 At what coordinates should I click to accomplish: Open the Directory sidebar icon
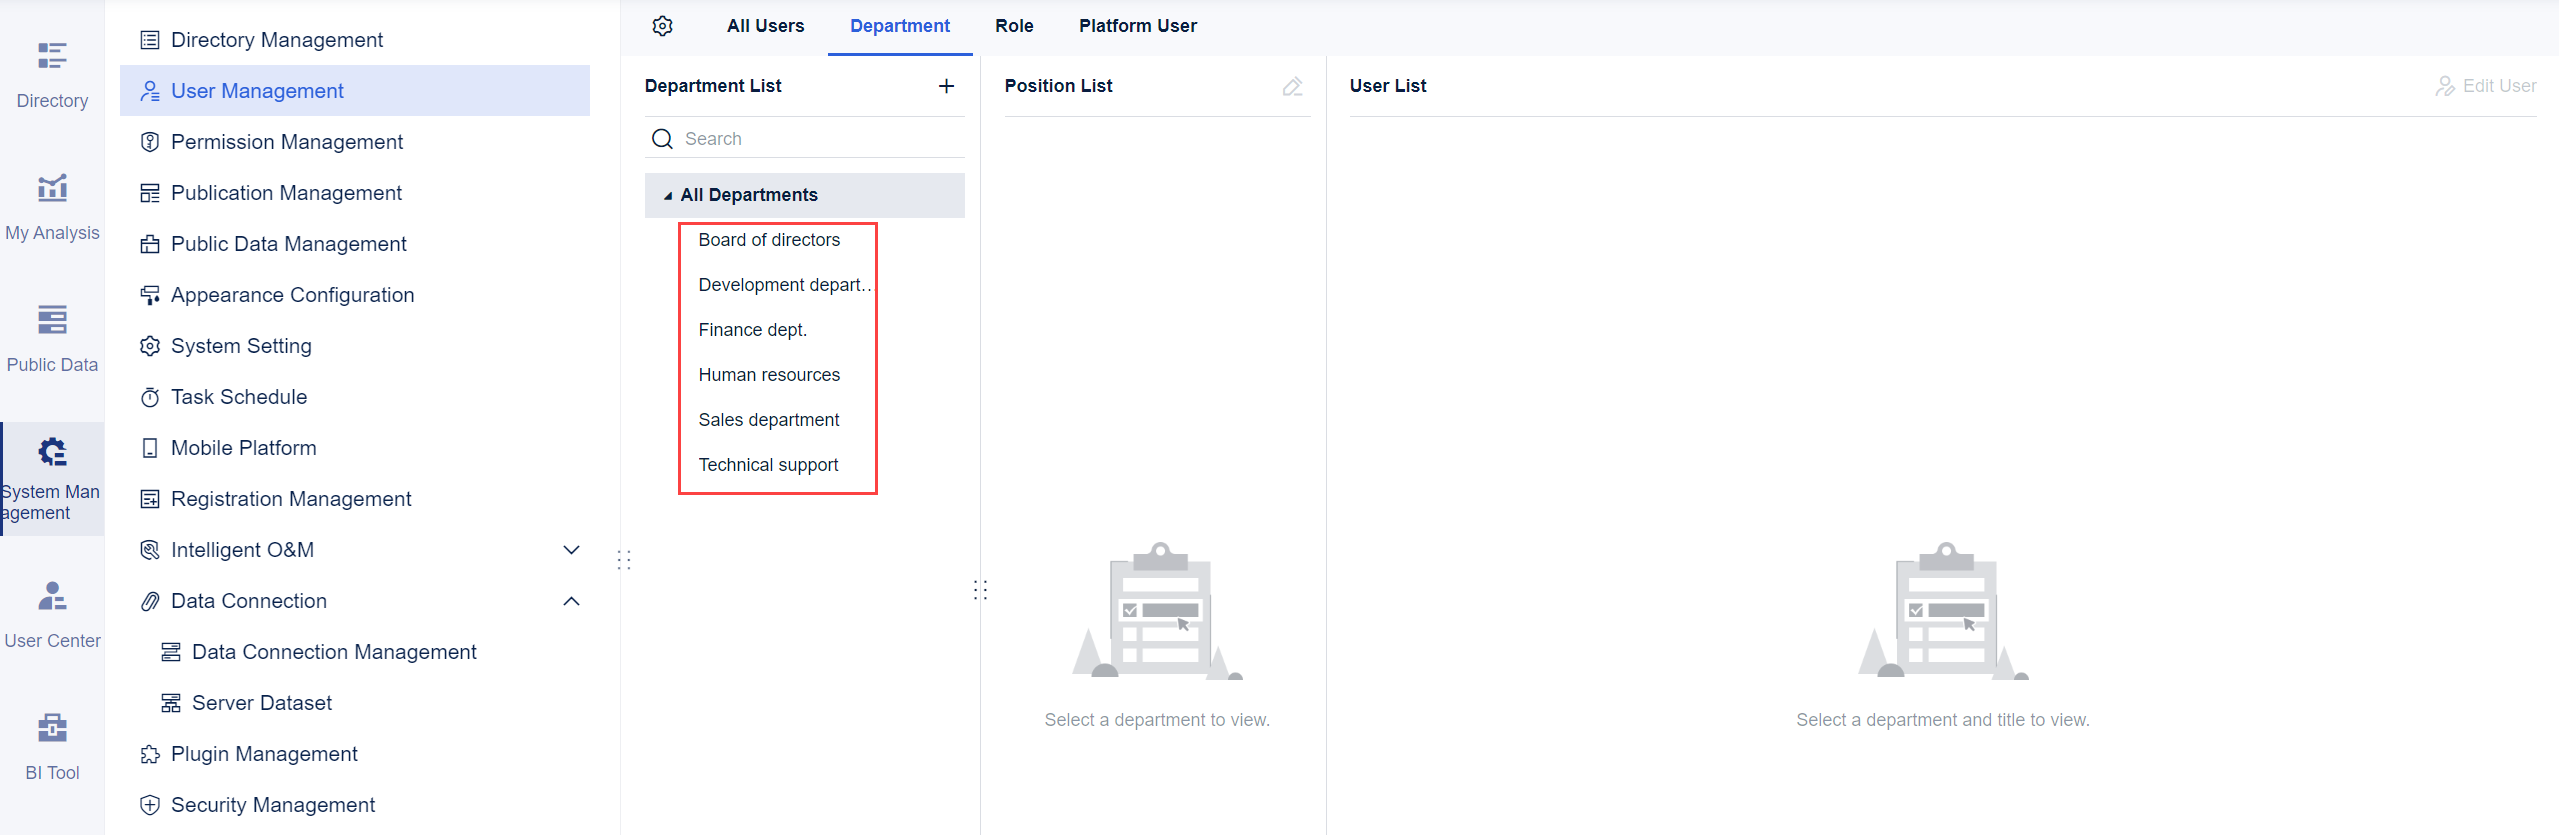pyautogui.click(x=52, y=72)
